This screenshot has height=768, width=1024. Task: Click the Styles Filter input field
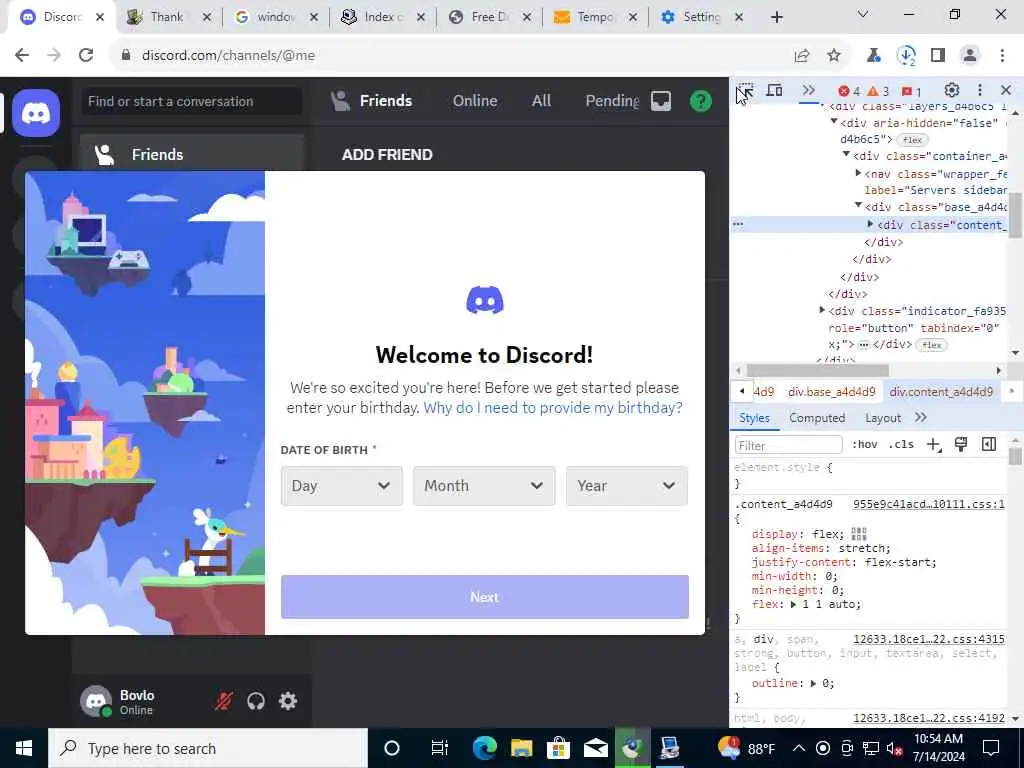[789, 445]
